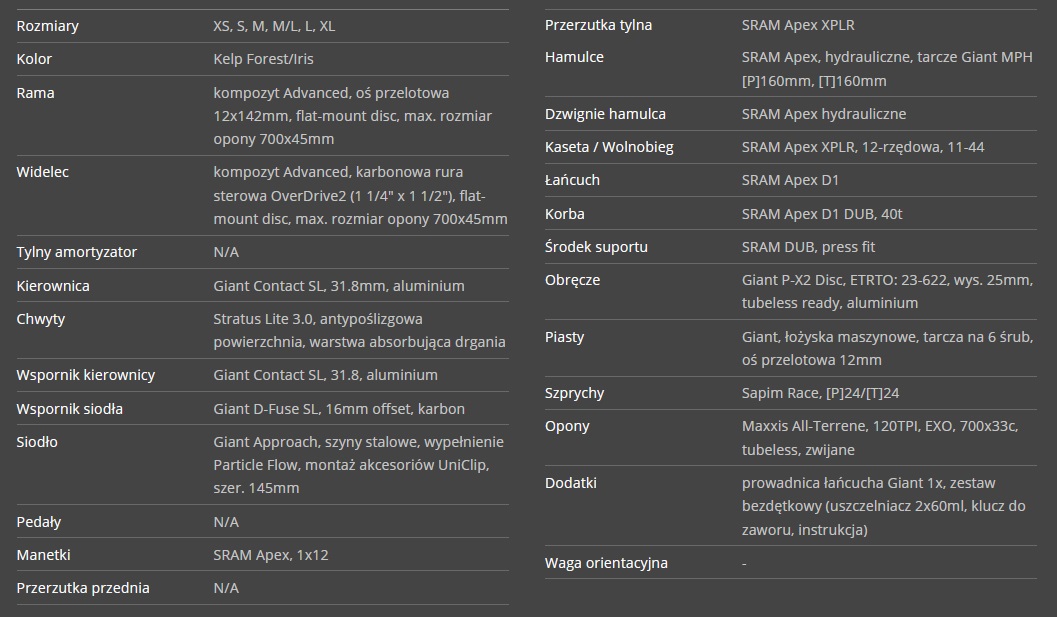Screen dimensions: 1057x617
Task: Click the Kaseta / Wolnobieg label
Action: [609, 147]
